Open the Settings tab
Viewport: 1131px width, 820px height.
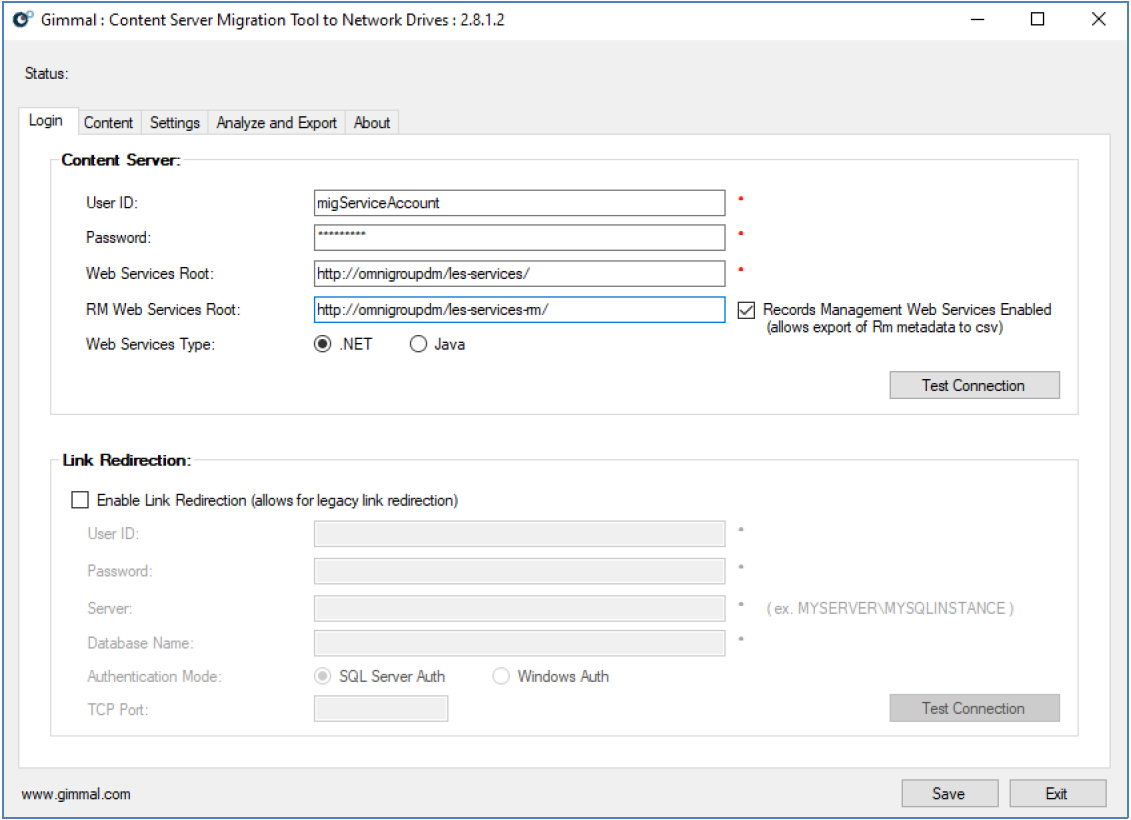coord(175,122)
